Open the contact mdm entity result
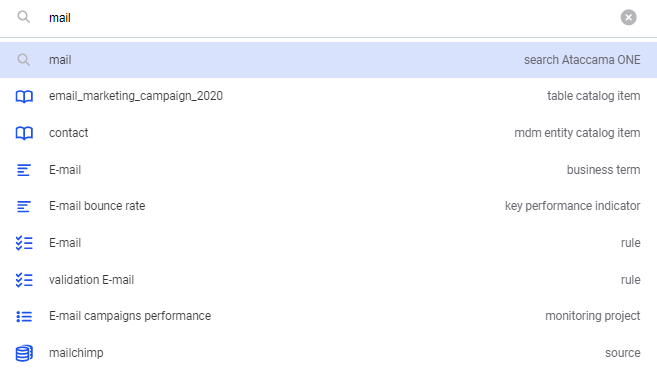Image resolution: width=657 pixels, height=374 pixels. point(328,133)
